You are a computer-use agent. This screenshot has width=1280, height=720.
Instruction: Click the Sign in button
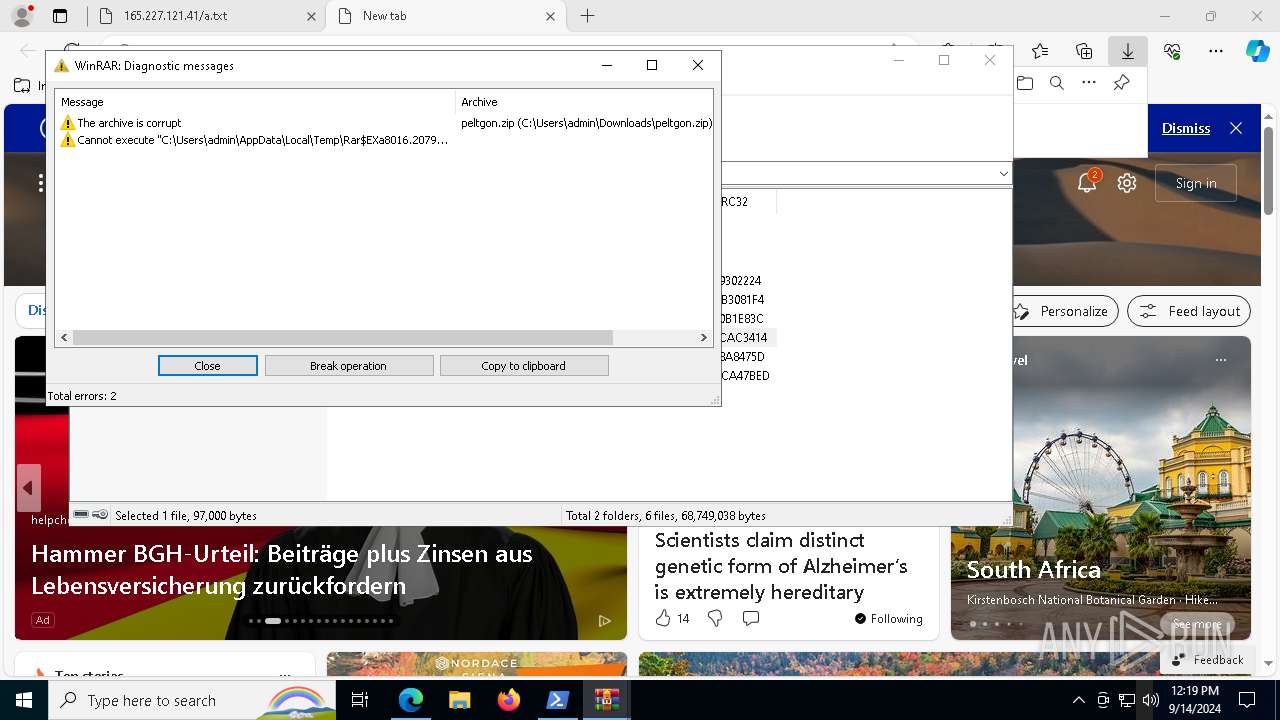(1196, 183)
